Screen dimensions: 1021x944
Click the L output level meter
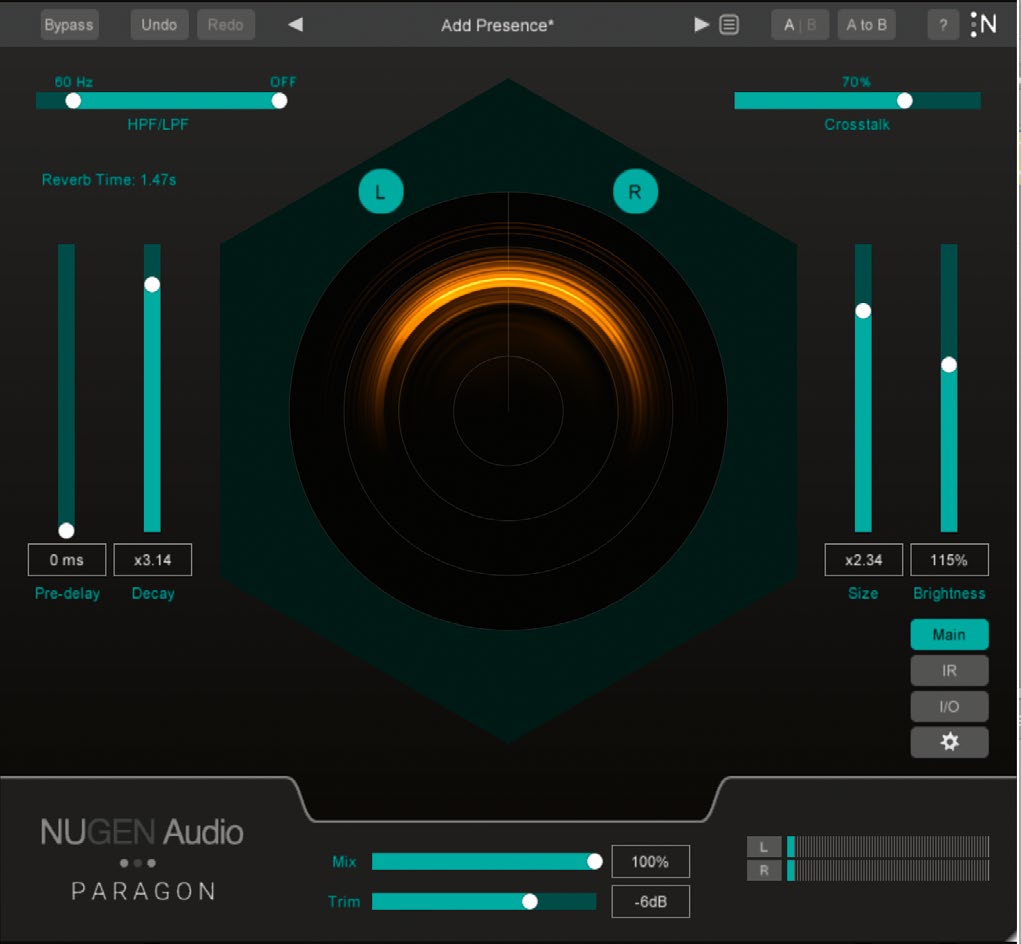click(x=888, y=847)
